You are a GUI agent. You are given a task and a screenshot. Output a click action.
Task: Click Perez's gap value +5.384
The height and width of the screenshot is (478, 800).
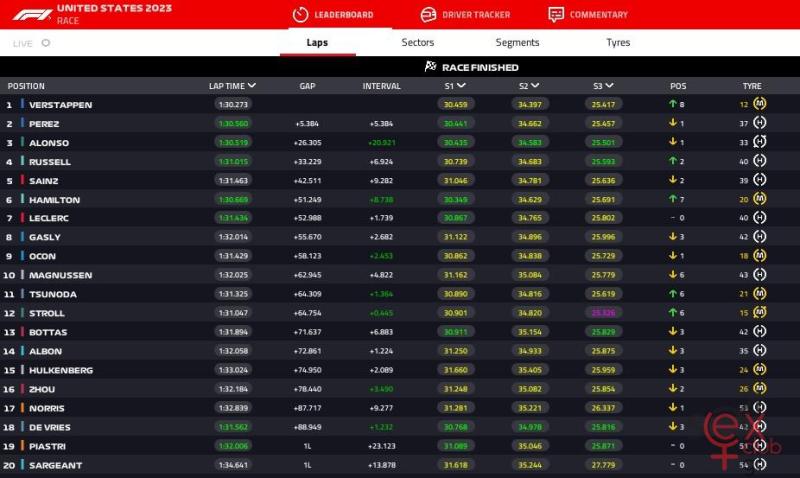pos(307,123)
